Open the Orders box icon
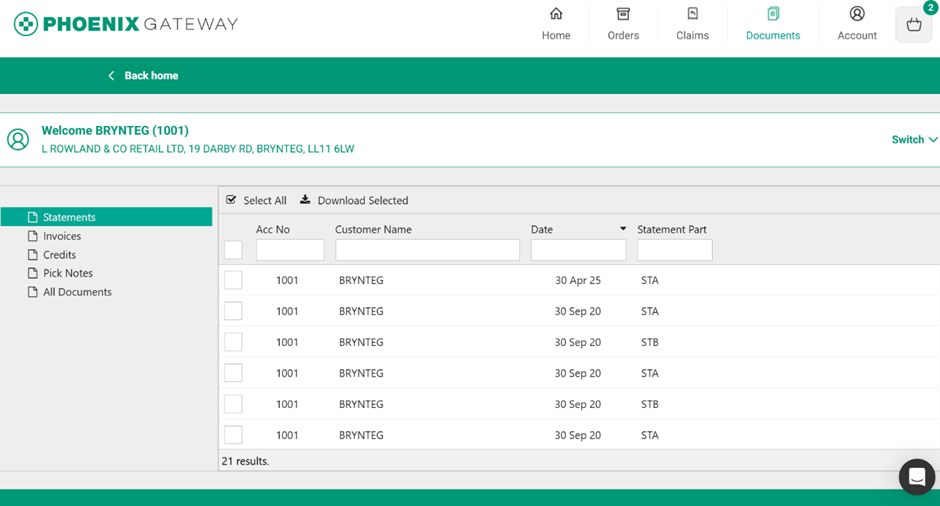940x506 pixels. (623, 14)
